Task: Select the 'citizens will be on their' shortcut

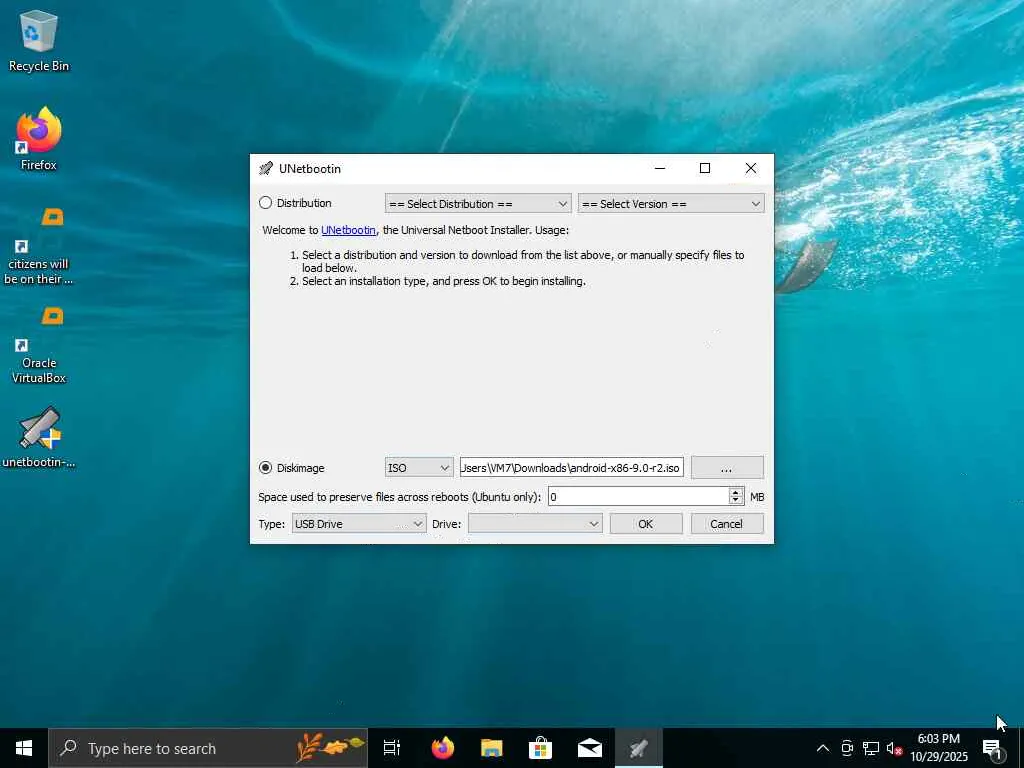Action: tap(39, 246)
